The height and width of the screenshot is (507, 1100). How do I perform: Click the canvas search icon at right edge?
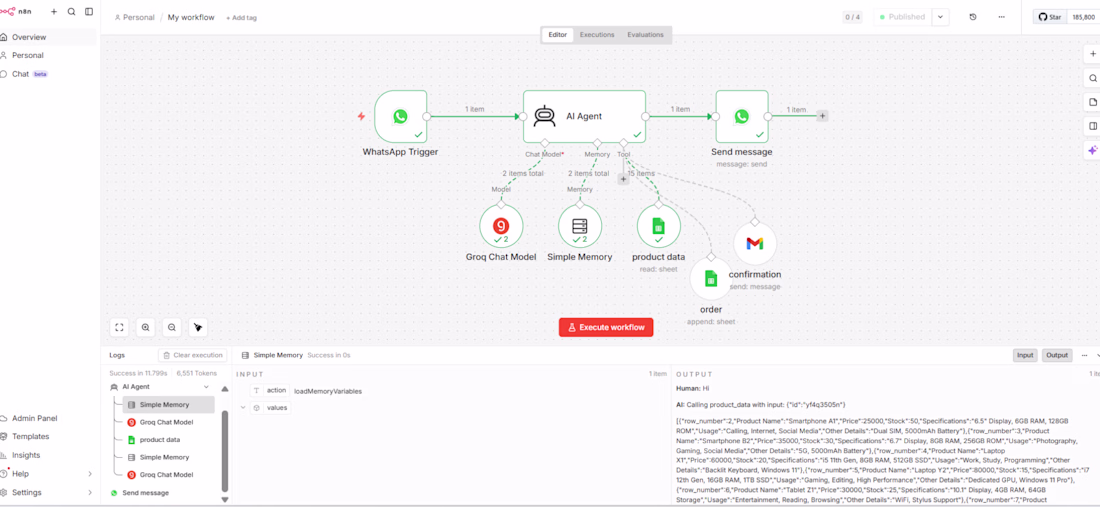pyautogui.click(x=1092, y=78)
